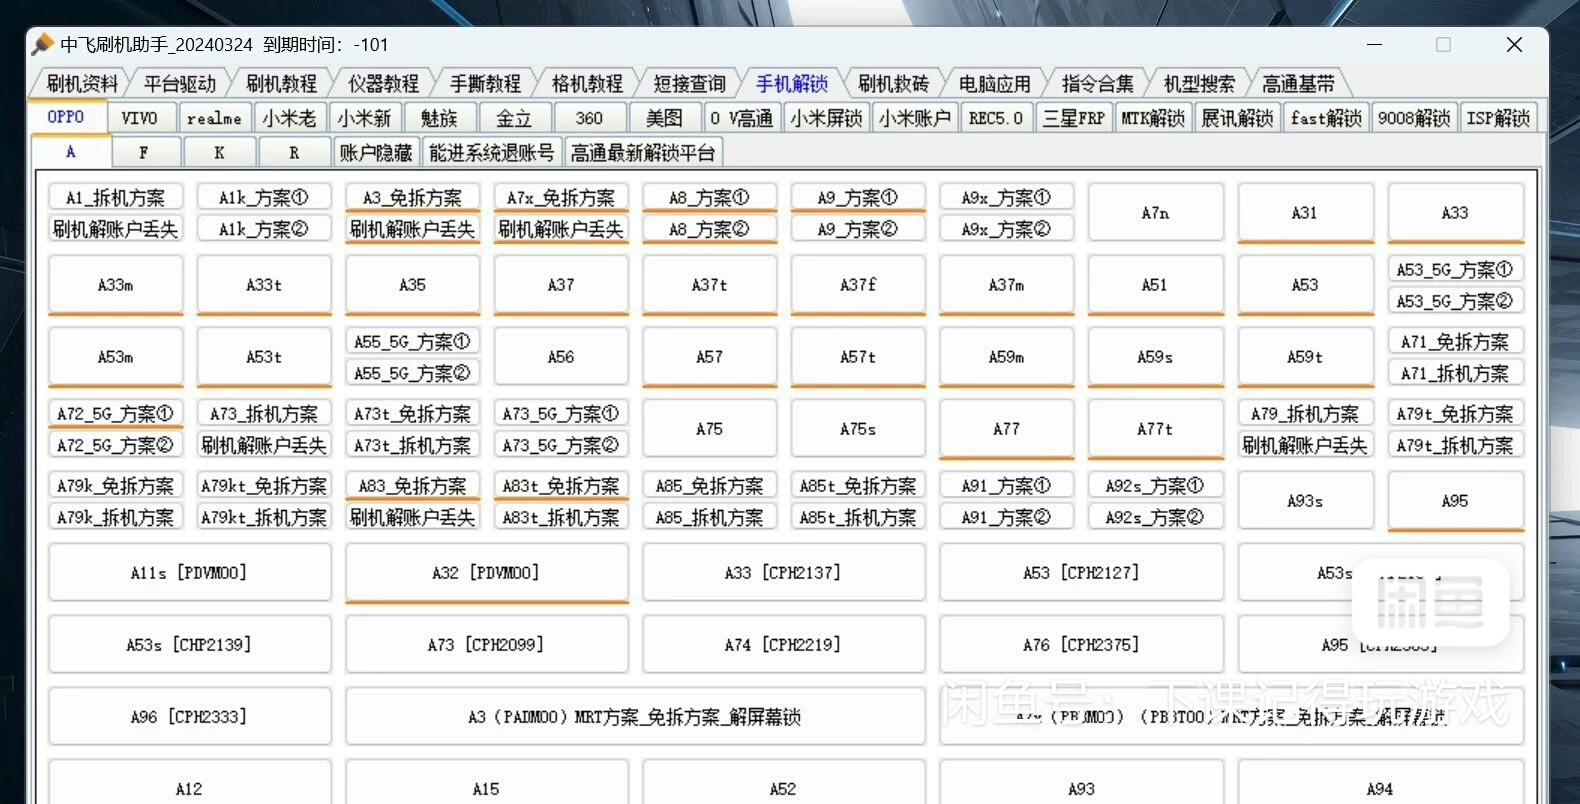Open the R series sub-tab
Screen dimensions: 1580x804
[294, 152]
